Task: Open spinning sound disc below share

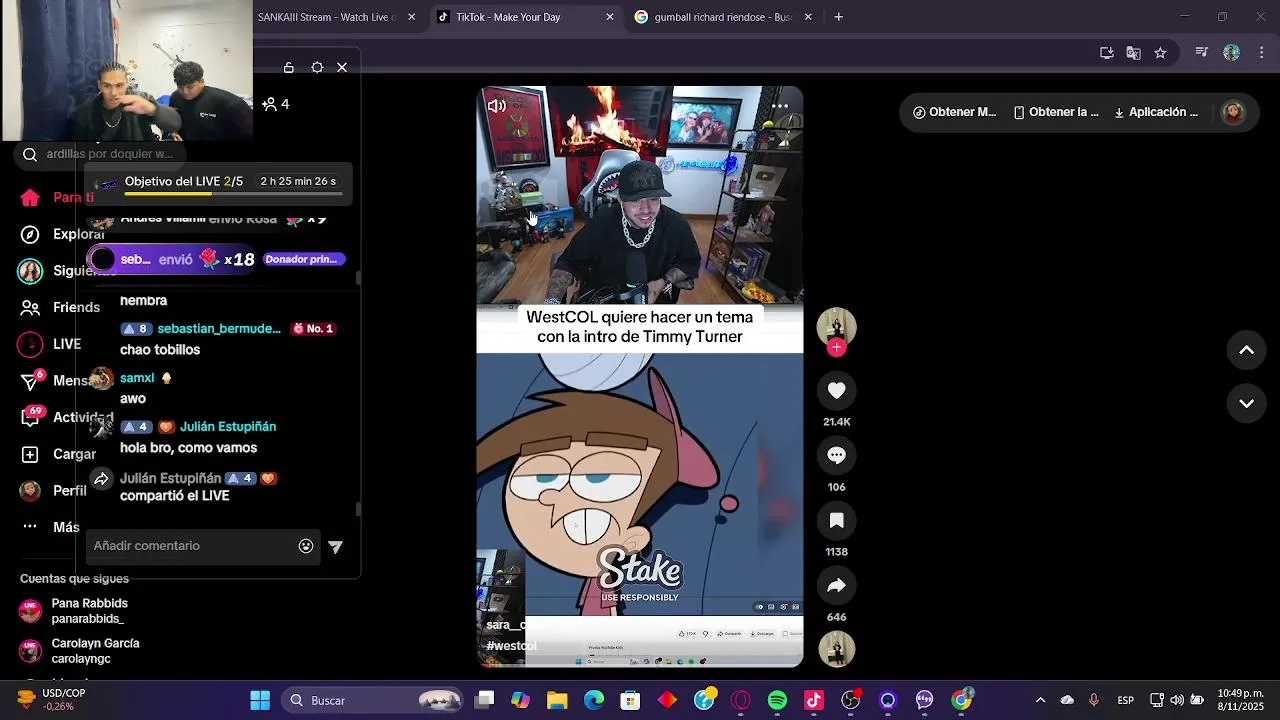Action: [x=837, y=649]
